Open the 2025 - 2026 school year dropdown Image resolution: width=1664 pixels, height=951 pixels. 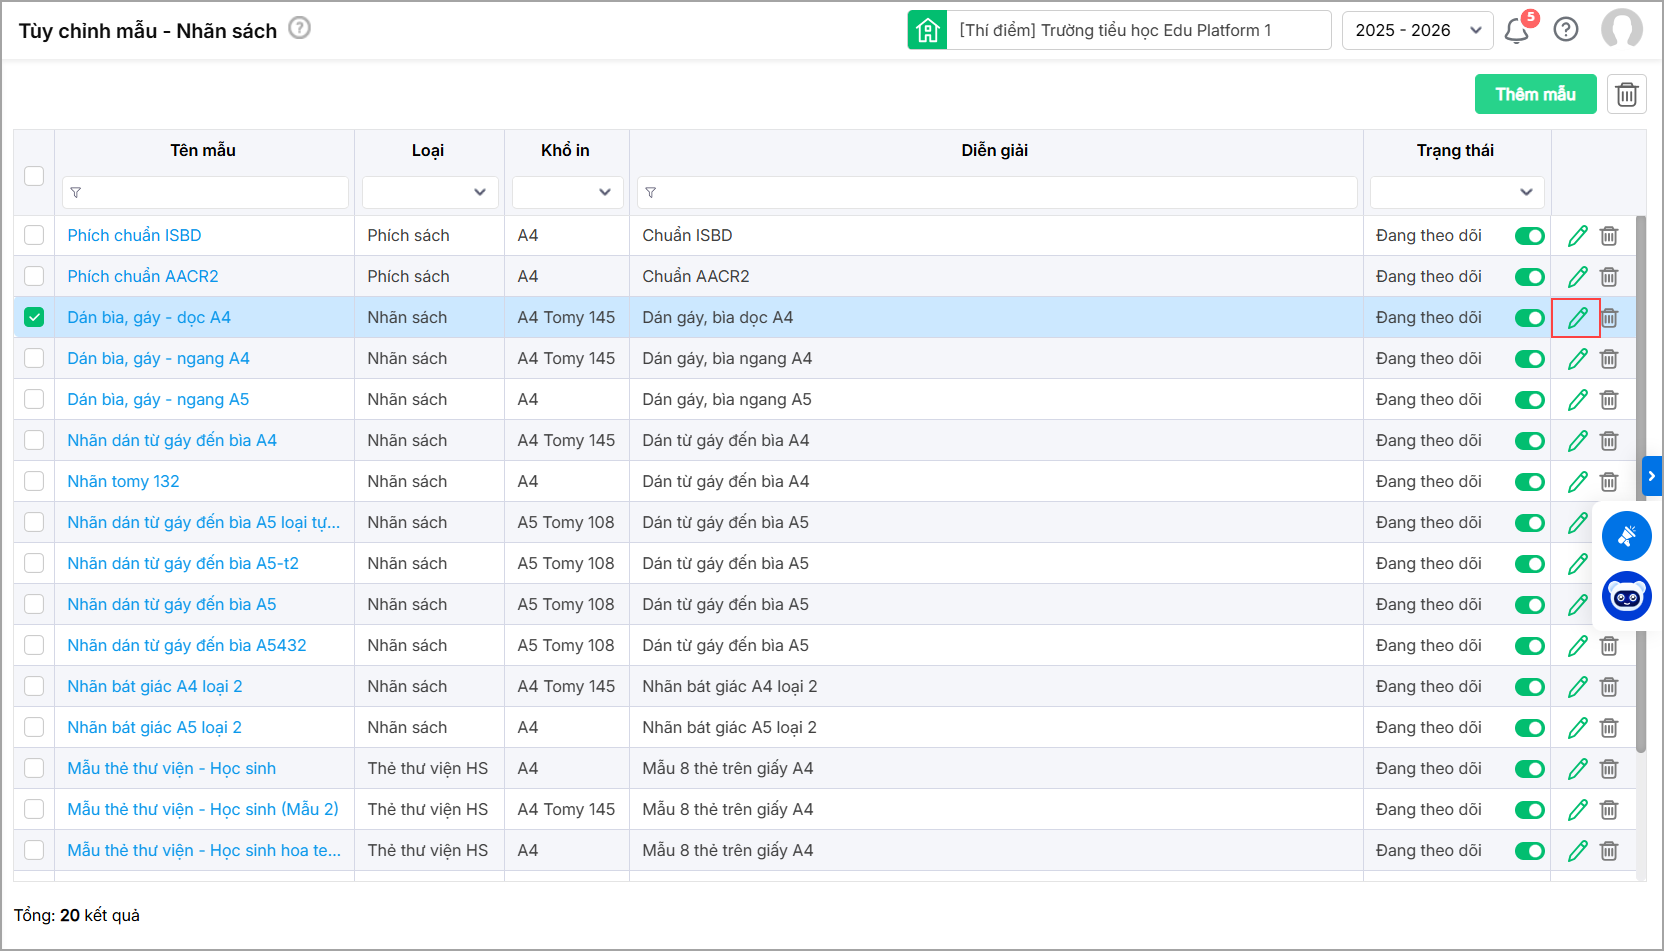1417,30
